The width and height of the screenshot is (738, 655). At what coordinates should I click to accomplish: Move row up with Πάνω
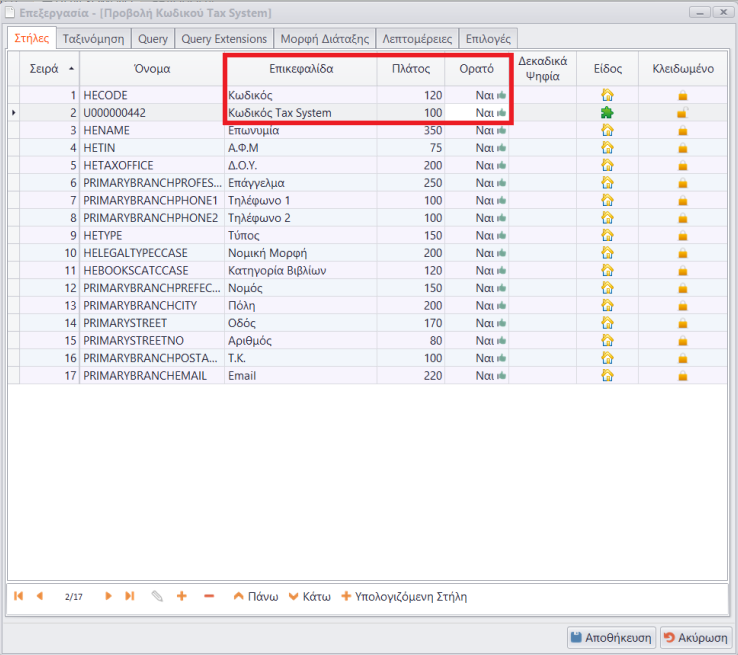[255, 596]
